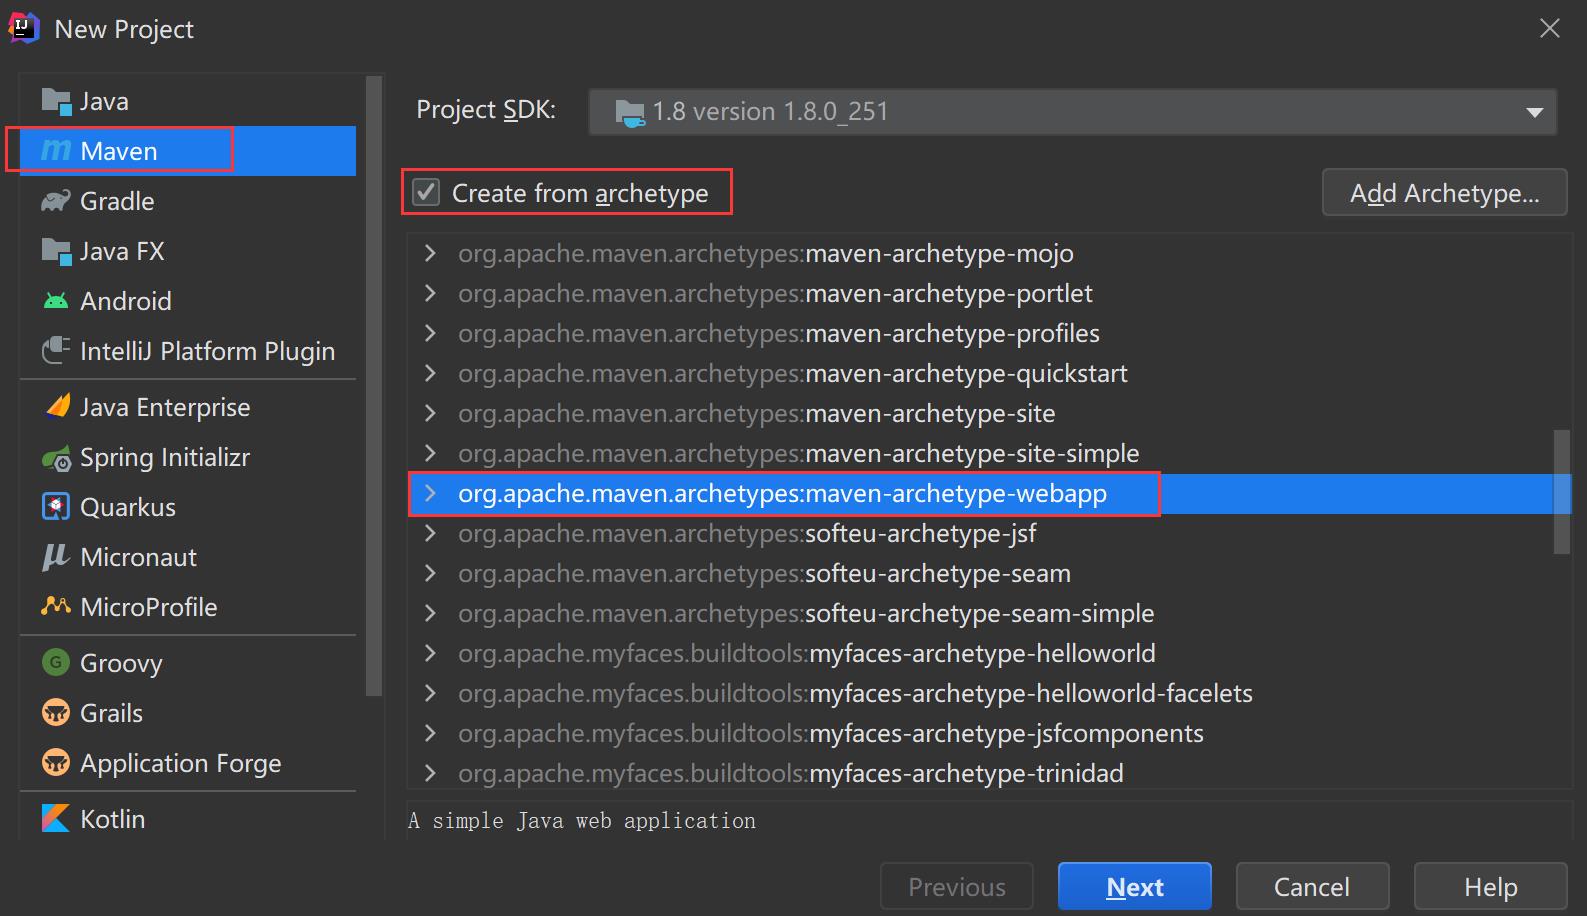Click archetype list vertical scrollbar thumb

tap(1562, 491)
